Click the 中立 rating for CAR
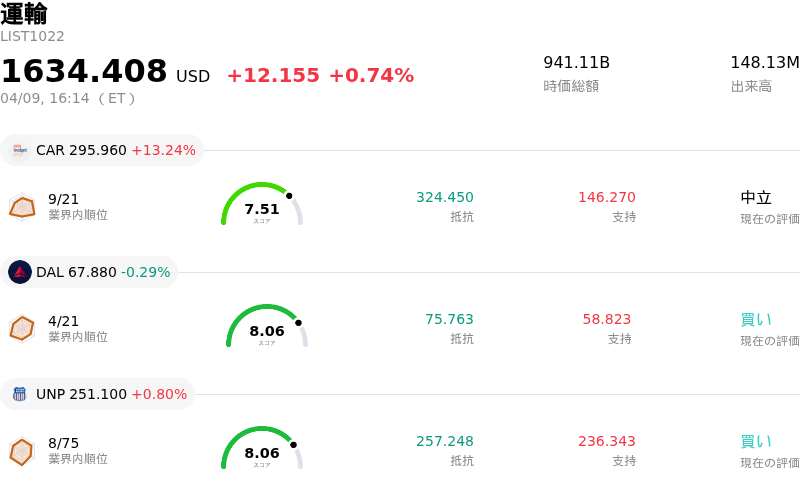This screenshot has height=488, width=800. click(x=756, y=197)
